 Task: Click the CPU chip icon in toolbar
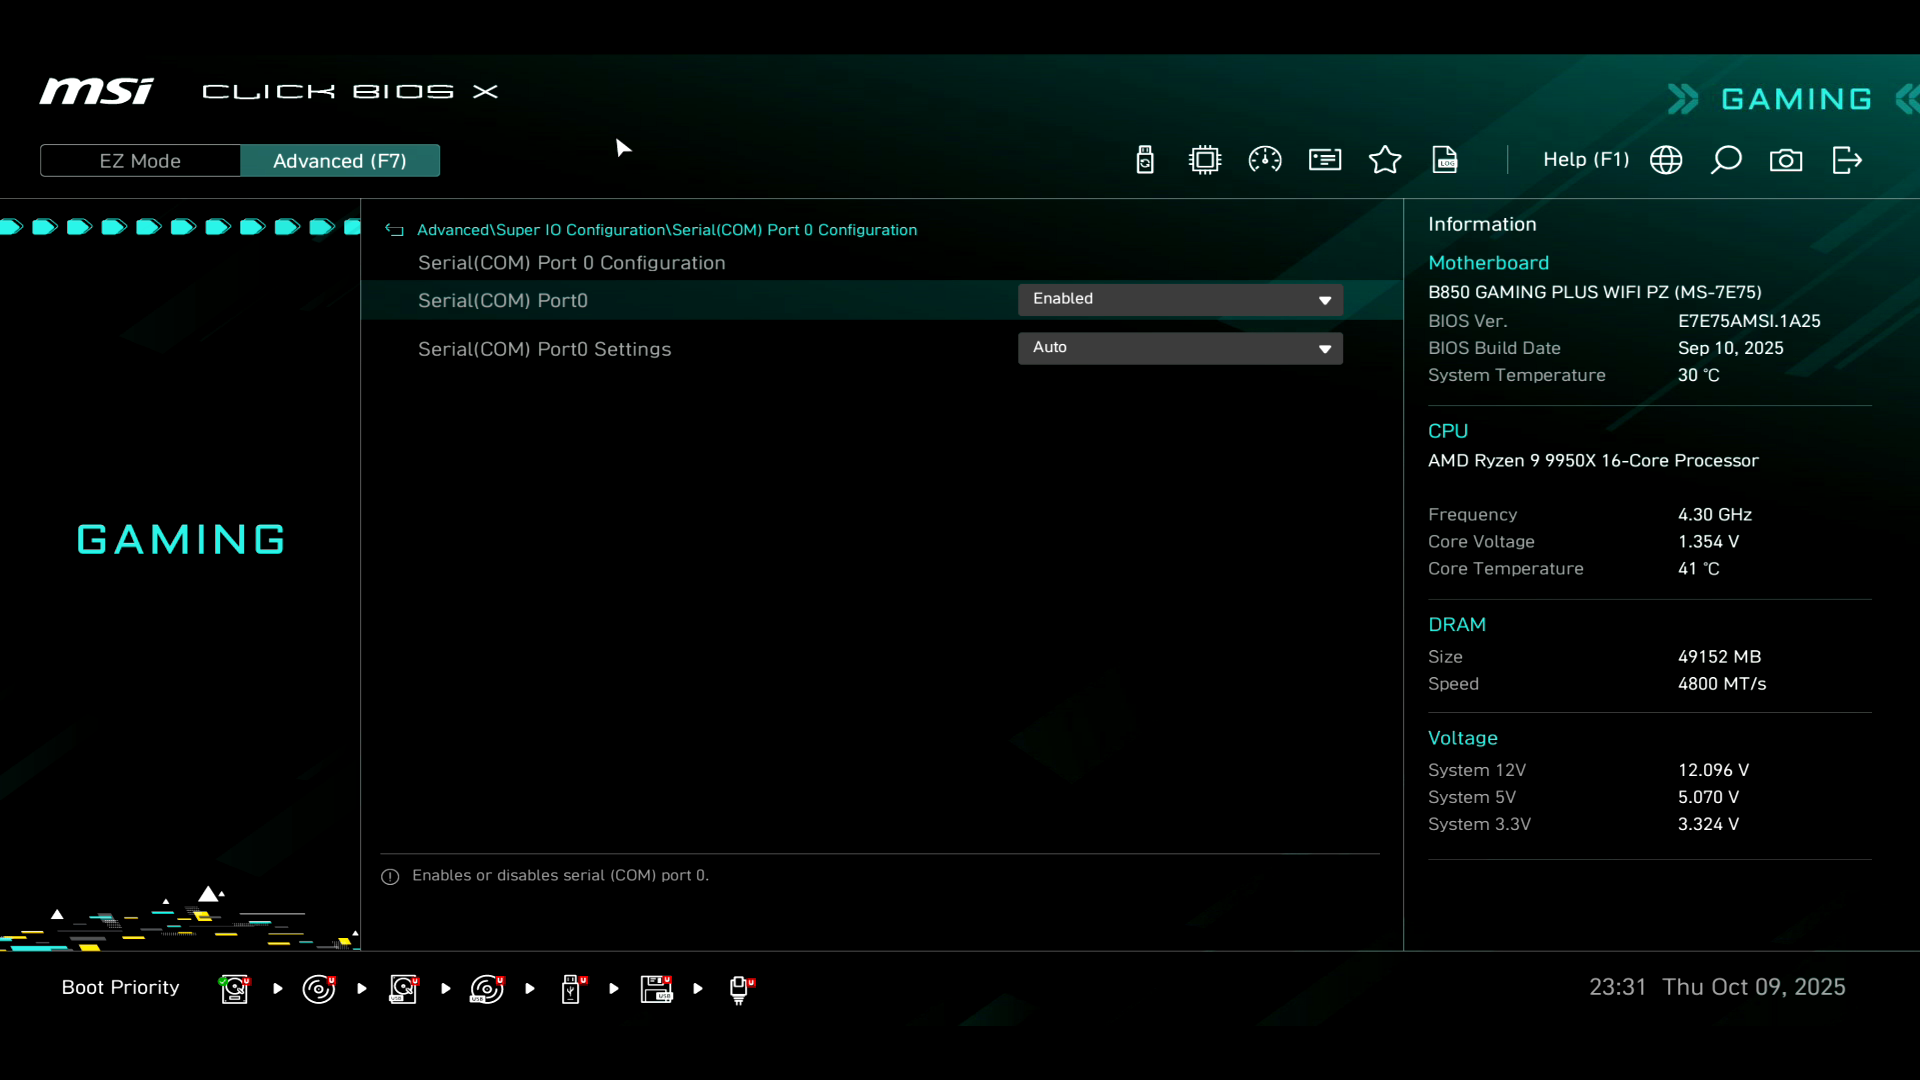pos(1205,160)
